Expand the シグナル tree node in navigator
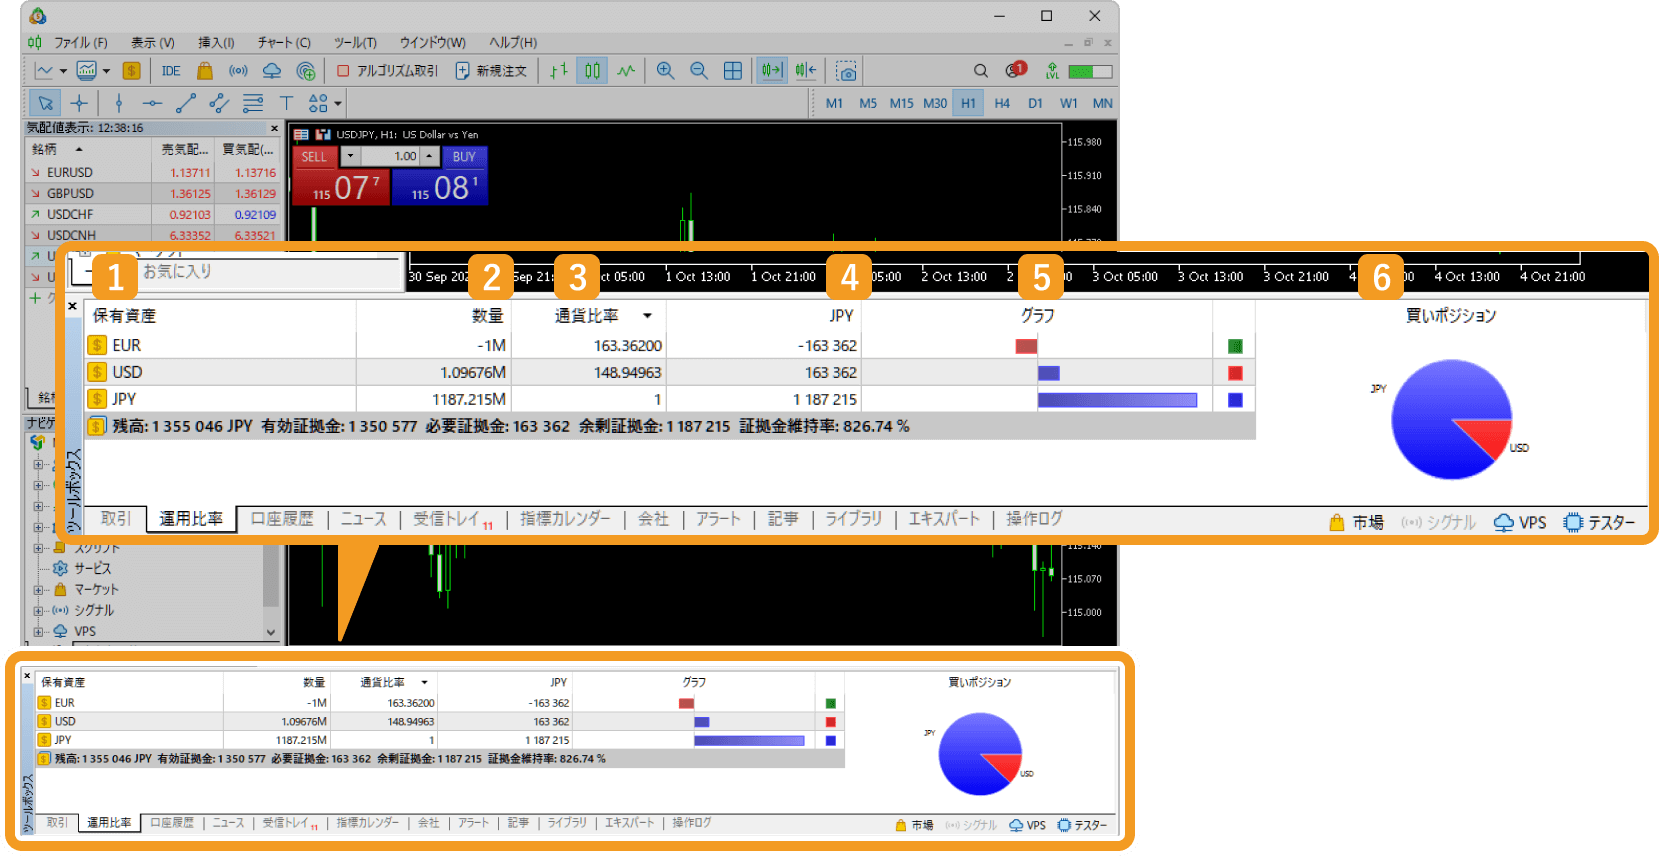1660x858 pixels. point(39,610)
